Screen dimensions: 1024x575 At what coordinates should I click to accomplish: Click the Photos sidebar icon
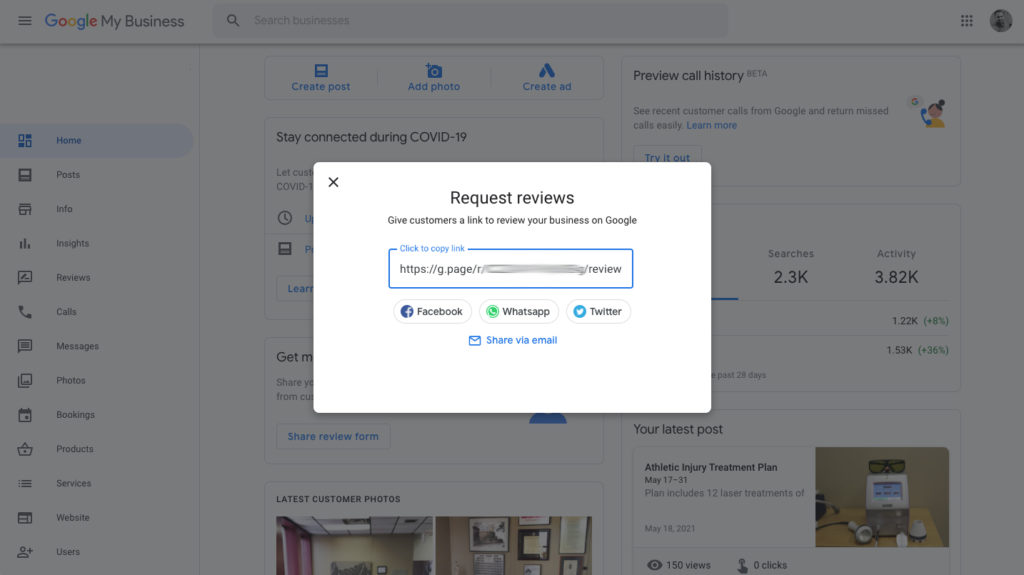click(x=25, y=380)
